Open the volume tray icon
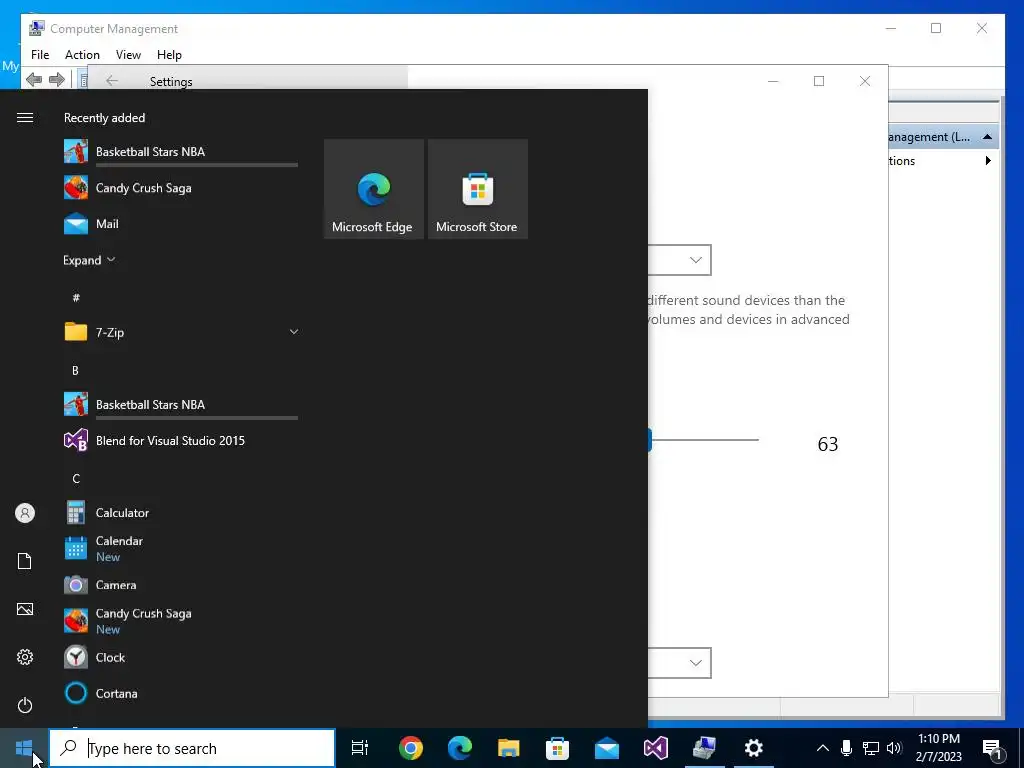This screenshot has height=768, width=1024. 894,748
